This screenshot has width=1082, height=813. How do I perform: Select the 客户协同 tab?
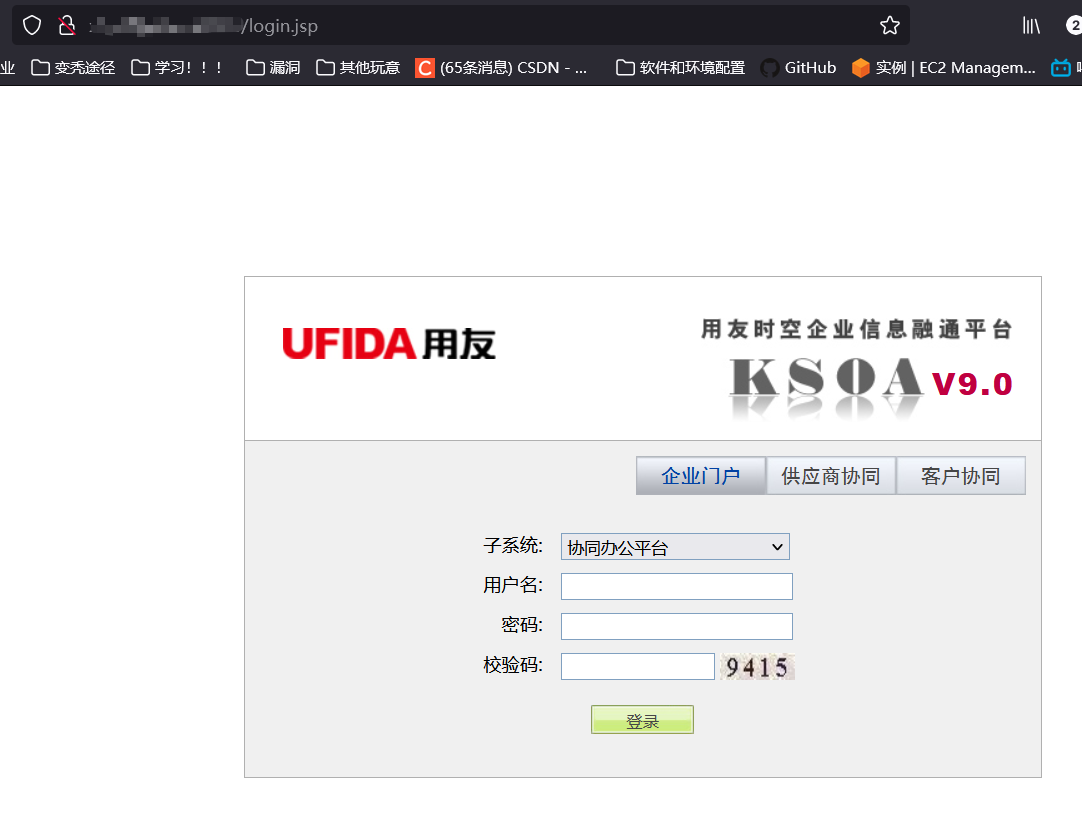(960, 476)
